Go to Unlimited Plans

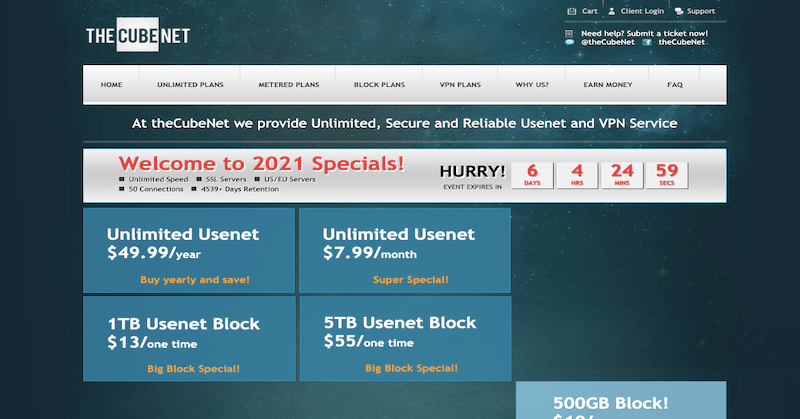pyautogui.click(x=190, y=85)
